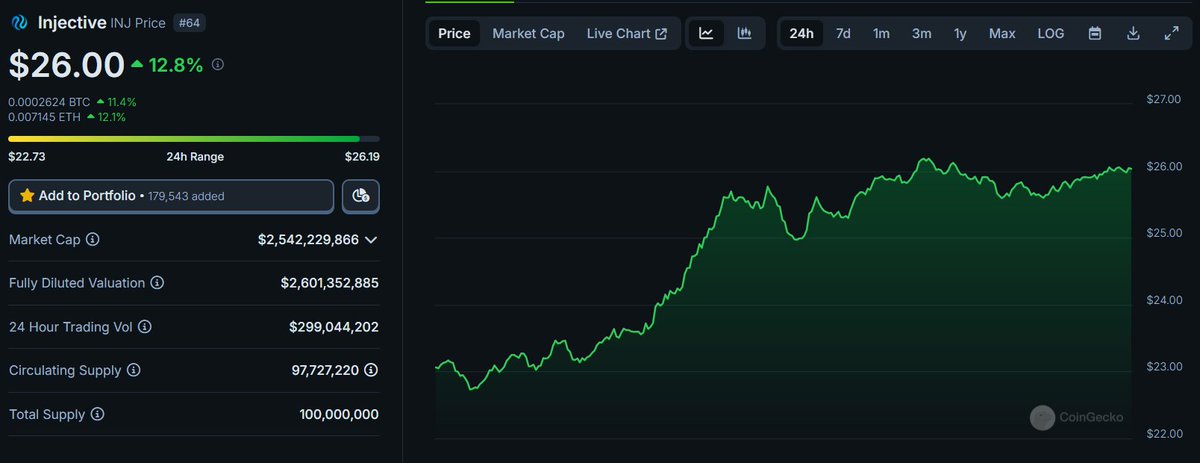This screenshot has height=463, width=1200.
Task: Select the Price tab
Action: (x=454, y=33)
